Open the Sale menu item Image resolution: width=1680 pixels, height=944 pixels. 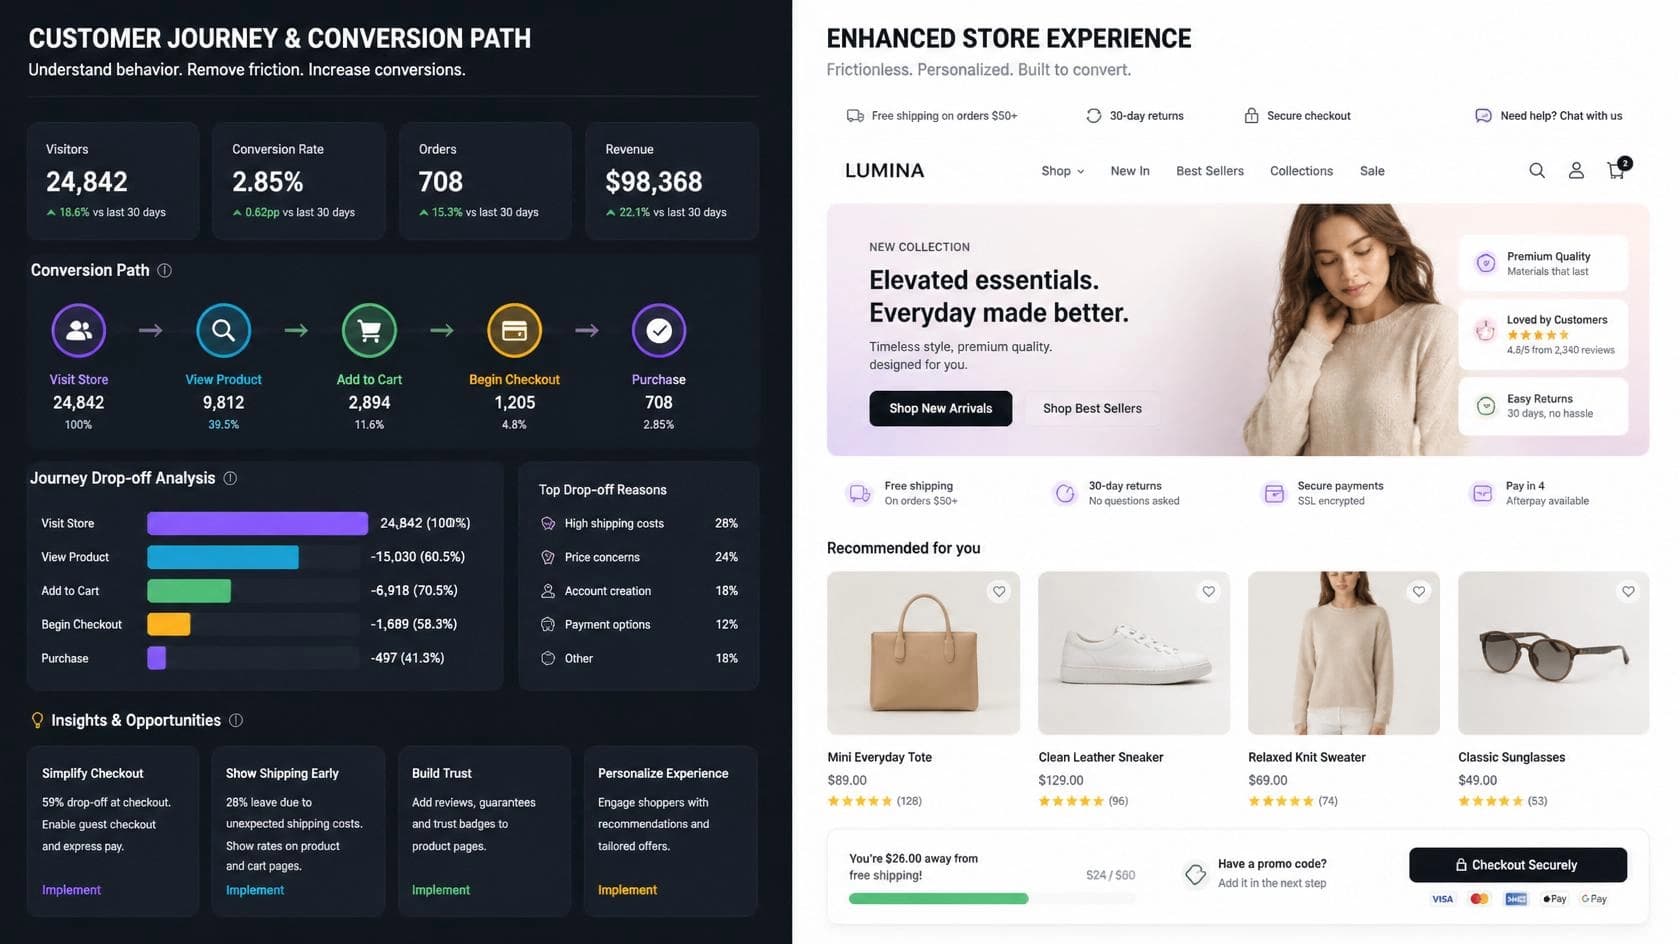point(1372,171)
